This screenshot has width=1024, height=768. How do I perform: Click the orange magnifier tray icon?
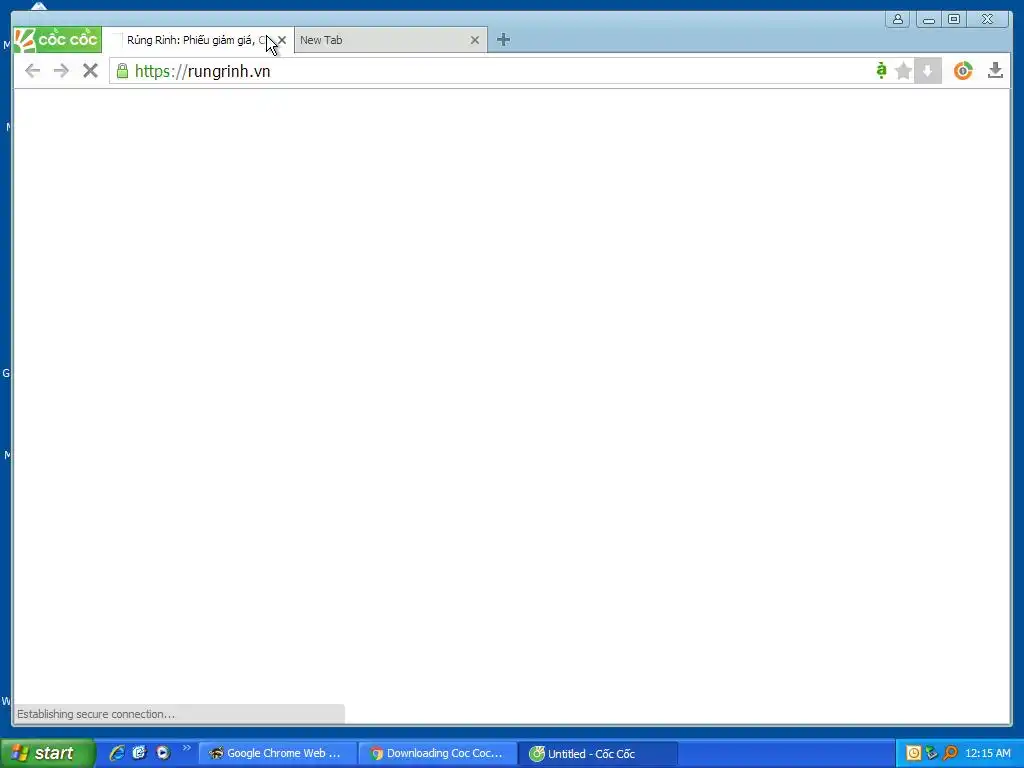[950, 753]
